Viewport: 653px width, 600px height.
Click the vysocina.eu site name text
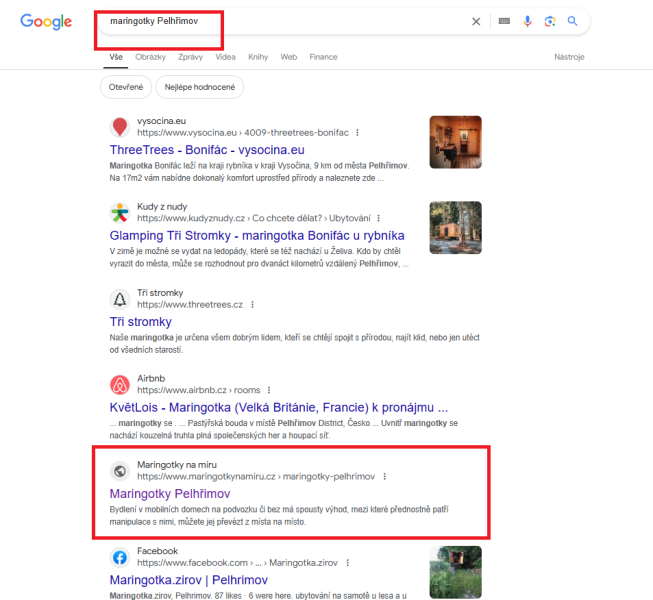pos(162,121)
